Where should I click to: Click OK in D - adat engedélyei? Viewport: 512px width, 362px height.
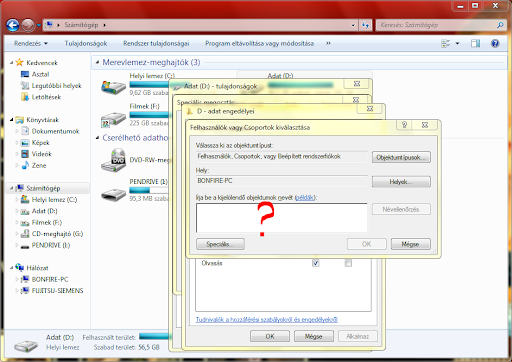270,336
